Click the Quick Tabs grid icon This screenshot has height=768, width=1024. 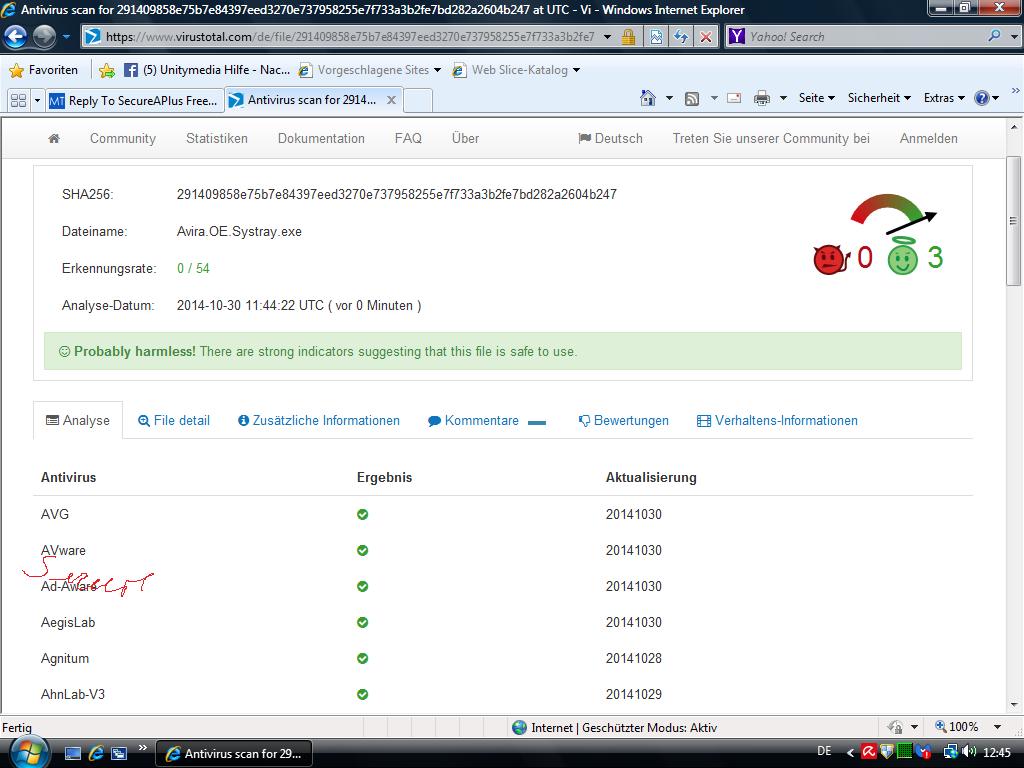(18, 100)
